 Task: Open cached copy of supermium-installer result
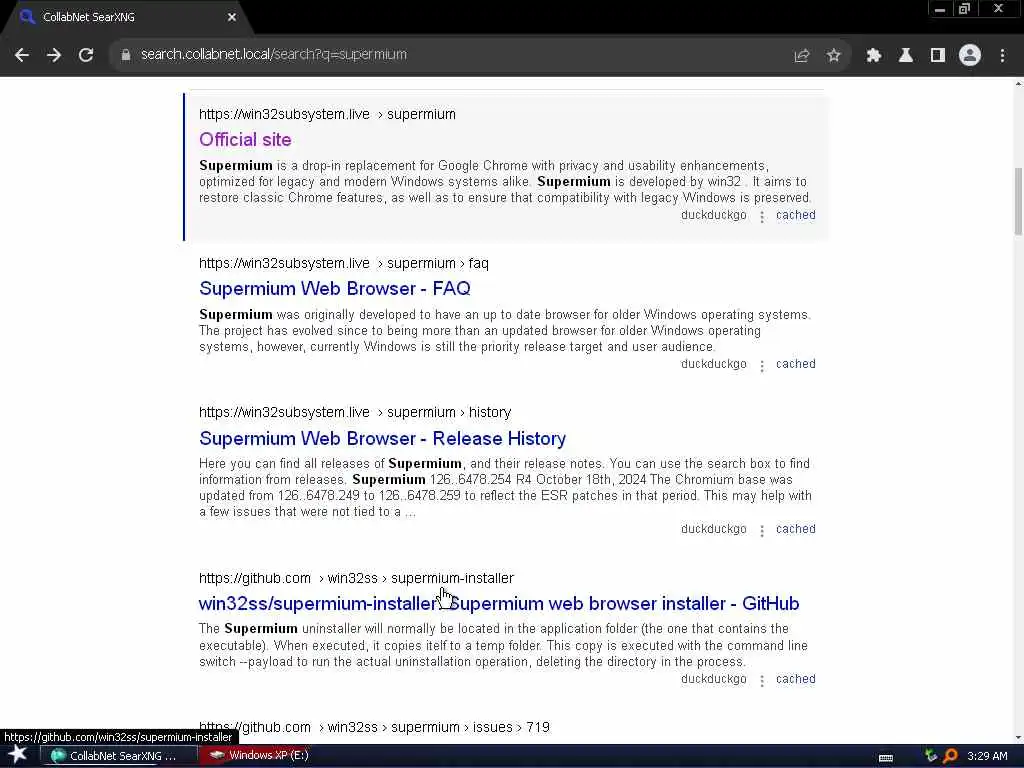click(795, 679)
